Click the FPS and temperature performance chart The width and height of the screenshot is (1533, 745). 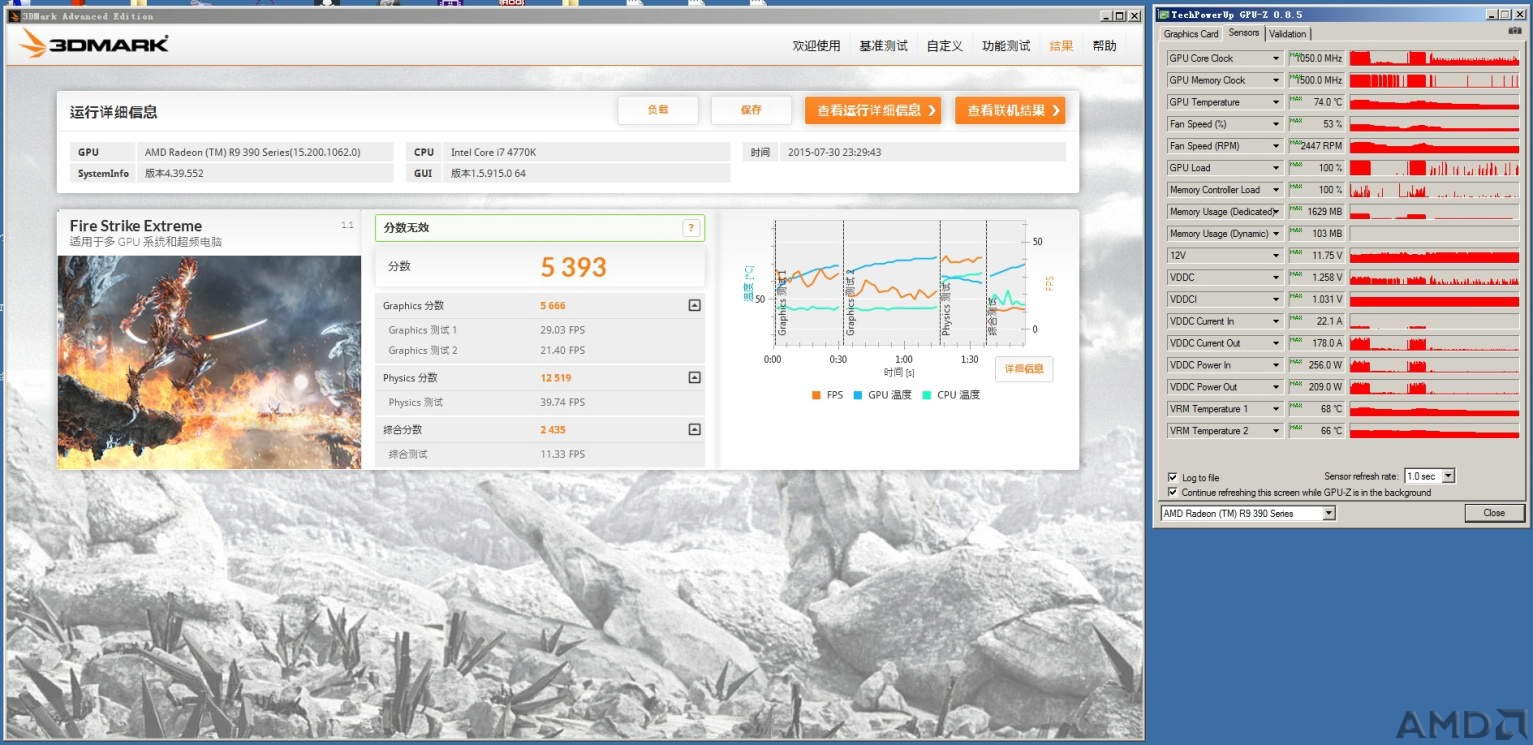[899, 282]
